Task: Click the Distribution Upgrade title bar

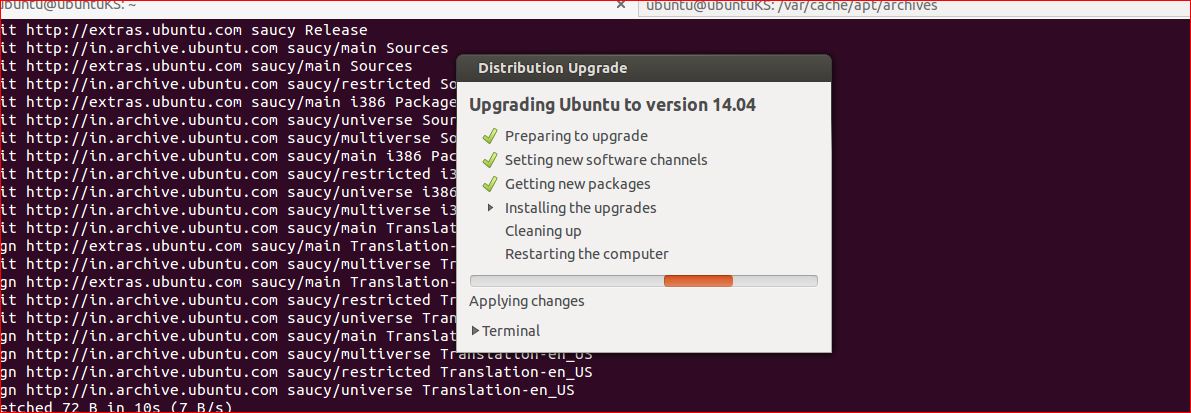Action: tap(643, 69)
